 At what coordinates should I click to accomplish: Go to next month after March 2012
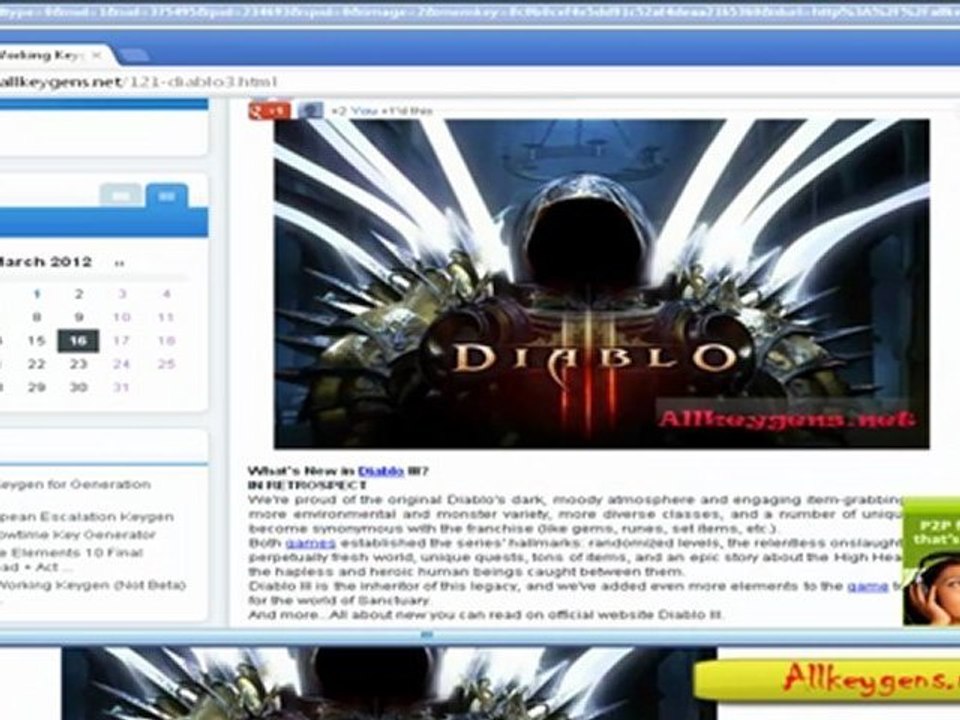tap(119, 263)
